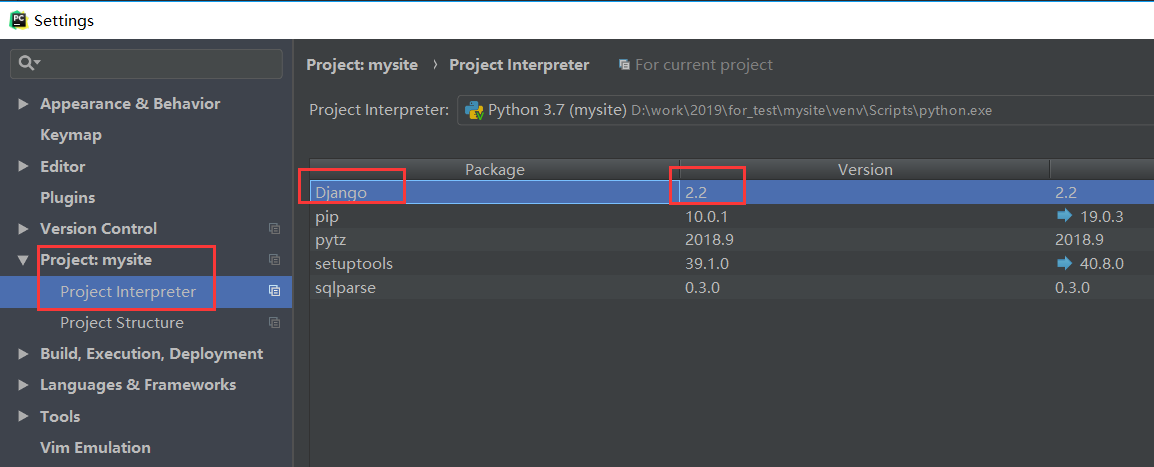1154x467 pixels.
Task: Go to Vim Emulation settings
Action: coord(95,448)
